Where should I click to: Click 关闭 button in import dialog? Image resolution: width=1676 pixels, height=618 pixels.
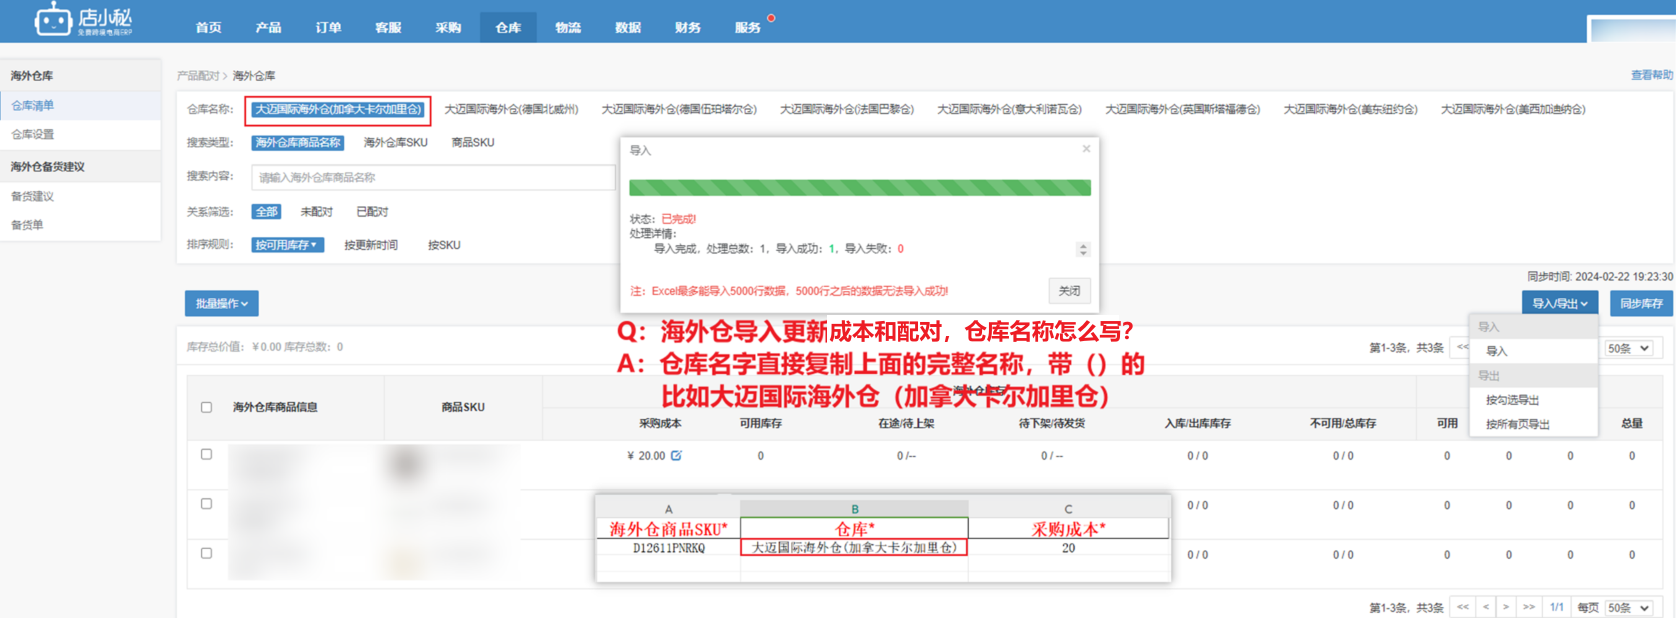click(1069, 291)
